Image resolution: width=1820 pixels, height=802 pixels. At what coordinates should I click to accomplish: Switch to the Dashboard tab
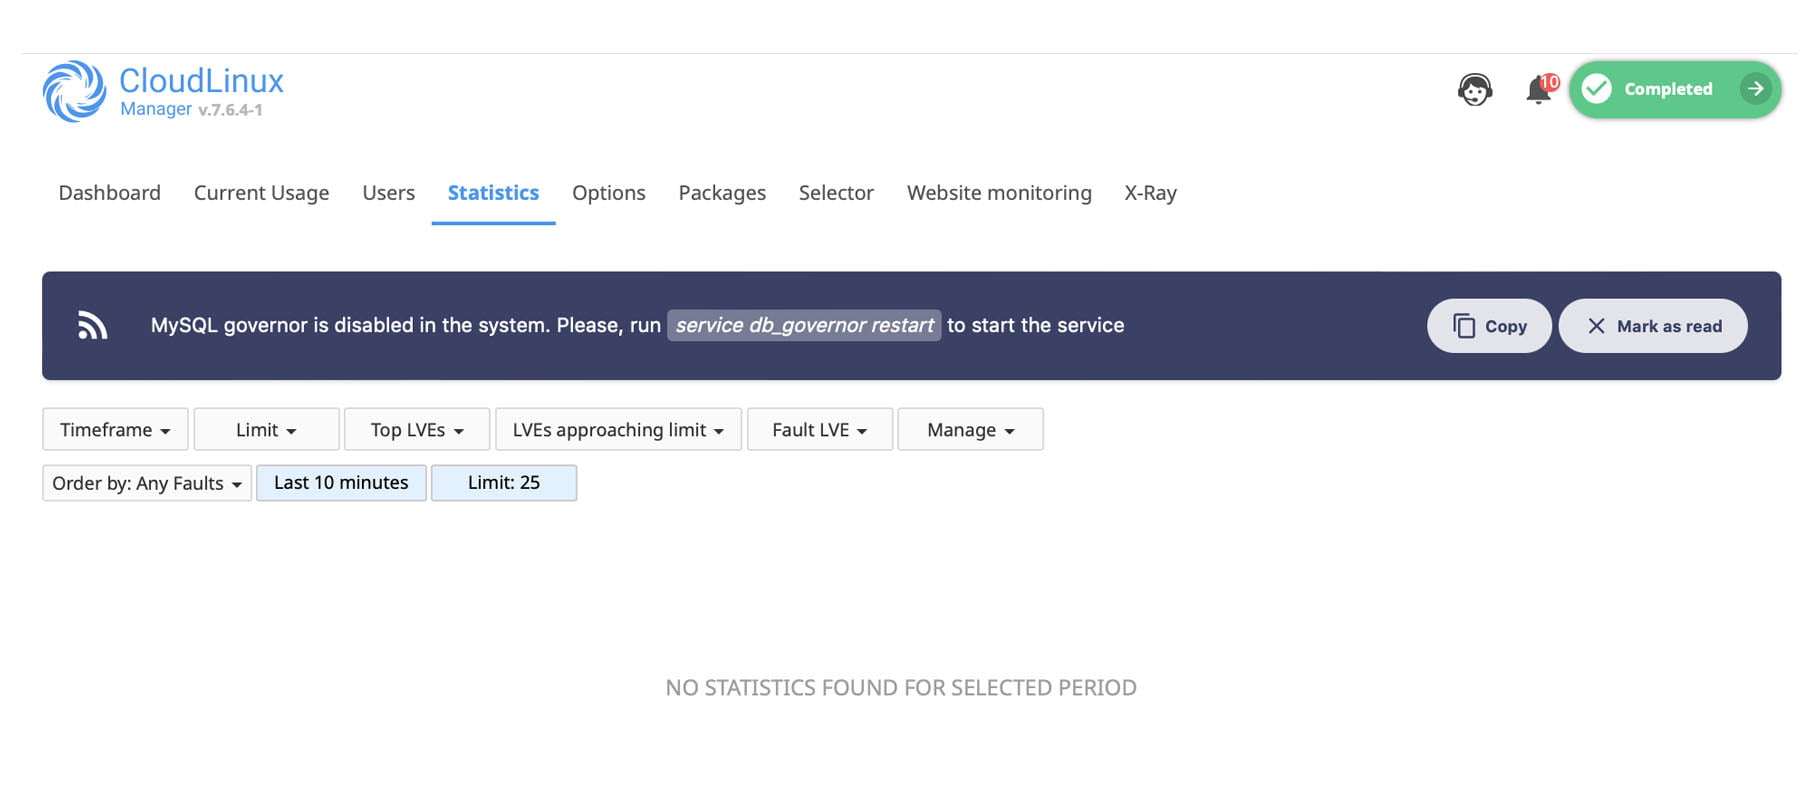109,193
